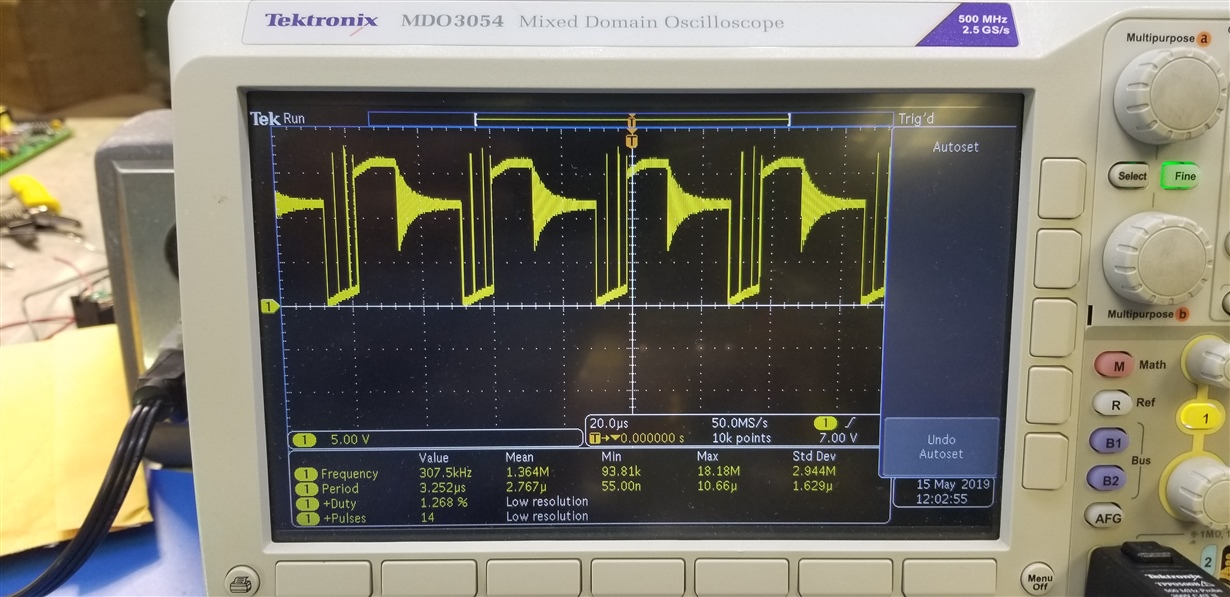The image size is (1230, 597).
Task: Tap the Run acquisition status
Action: click(294, 118)
